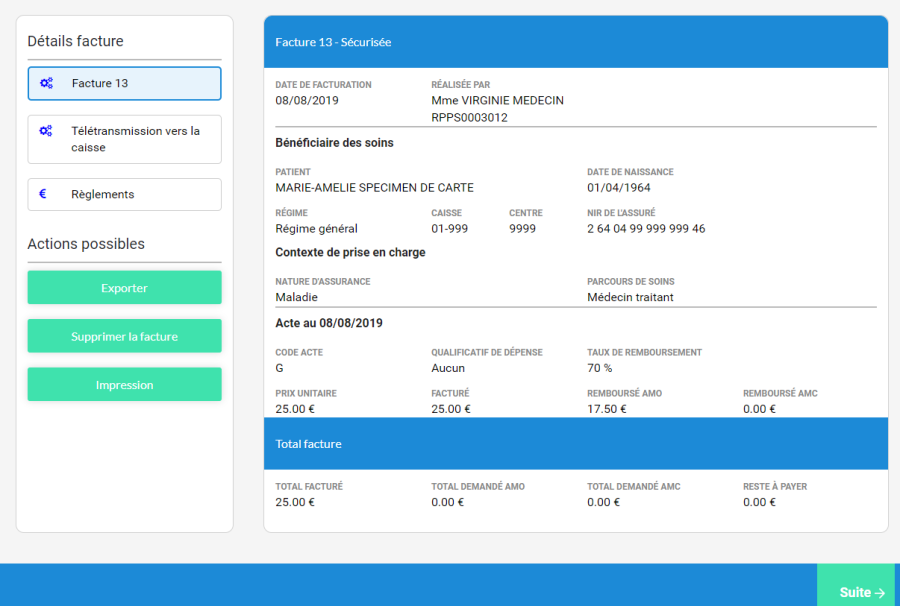The height and width of the screenshot is (606, 900).
Task: Click the arrow icon on the Suite button
Action: (x=880, y=592)
